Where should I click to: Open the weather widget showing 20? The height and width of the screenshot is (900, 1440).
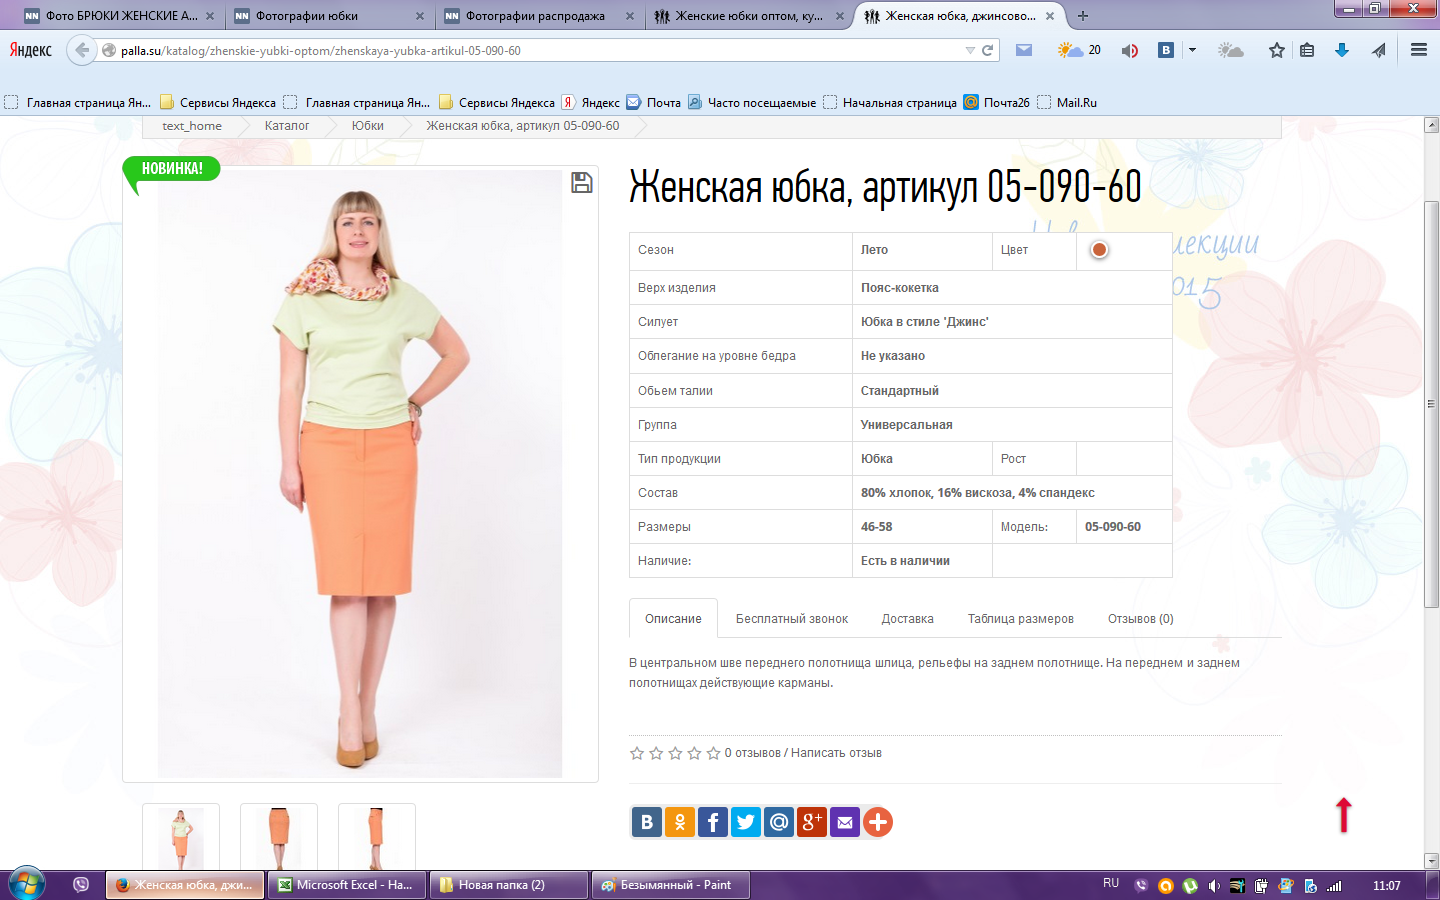1079,50
